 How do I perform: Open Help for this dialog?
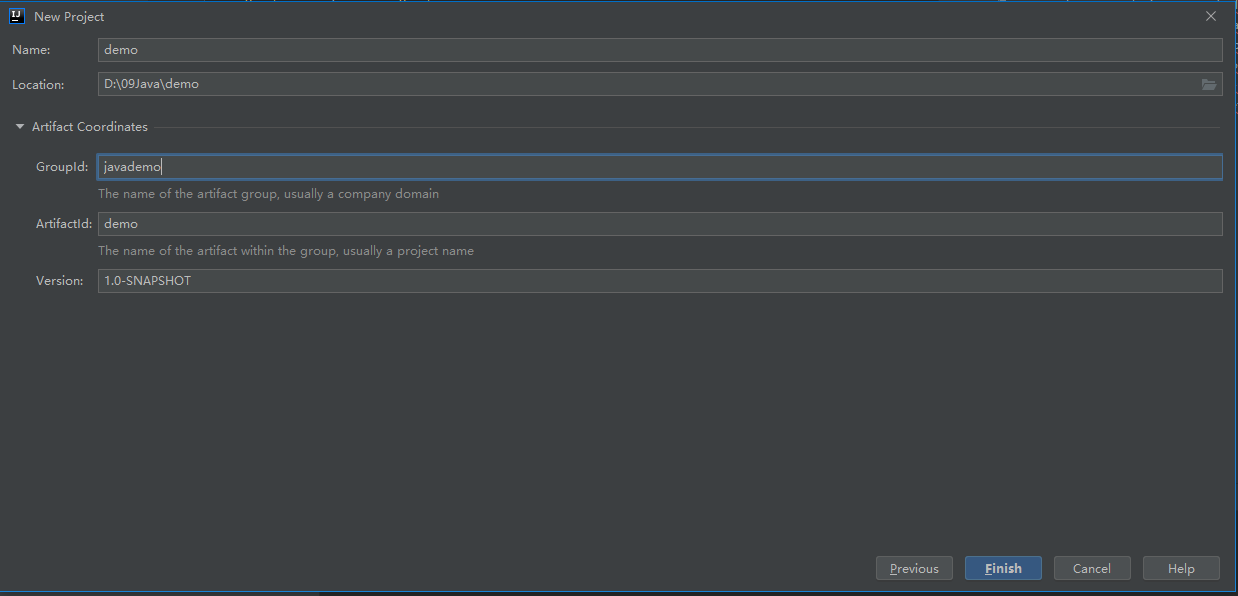1181,568
